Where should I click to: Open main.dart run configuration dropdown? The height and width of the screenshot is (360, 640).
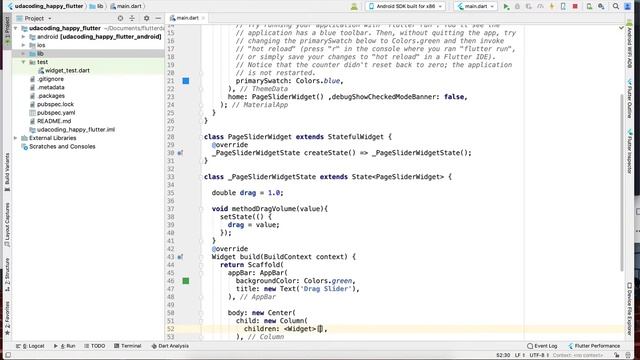coord(476,6)
